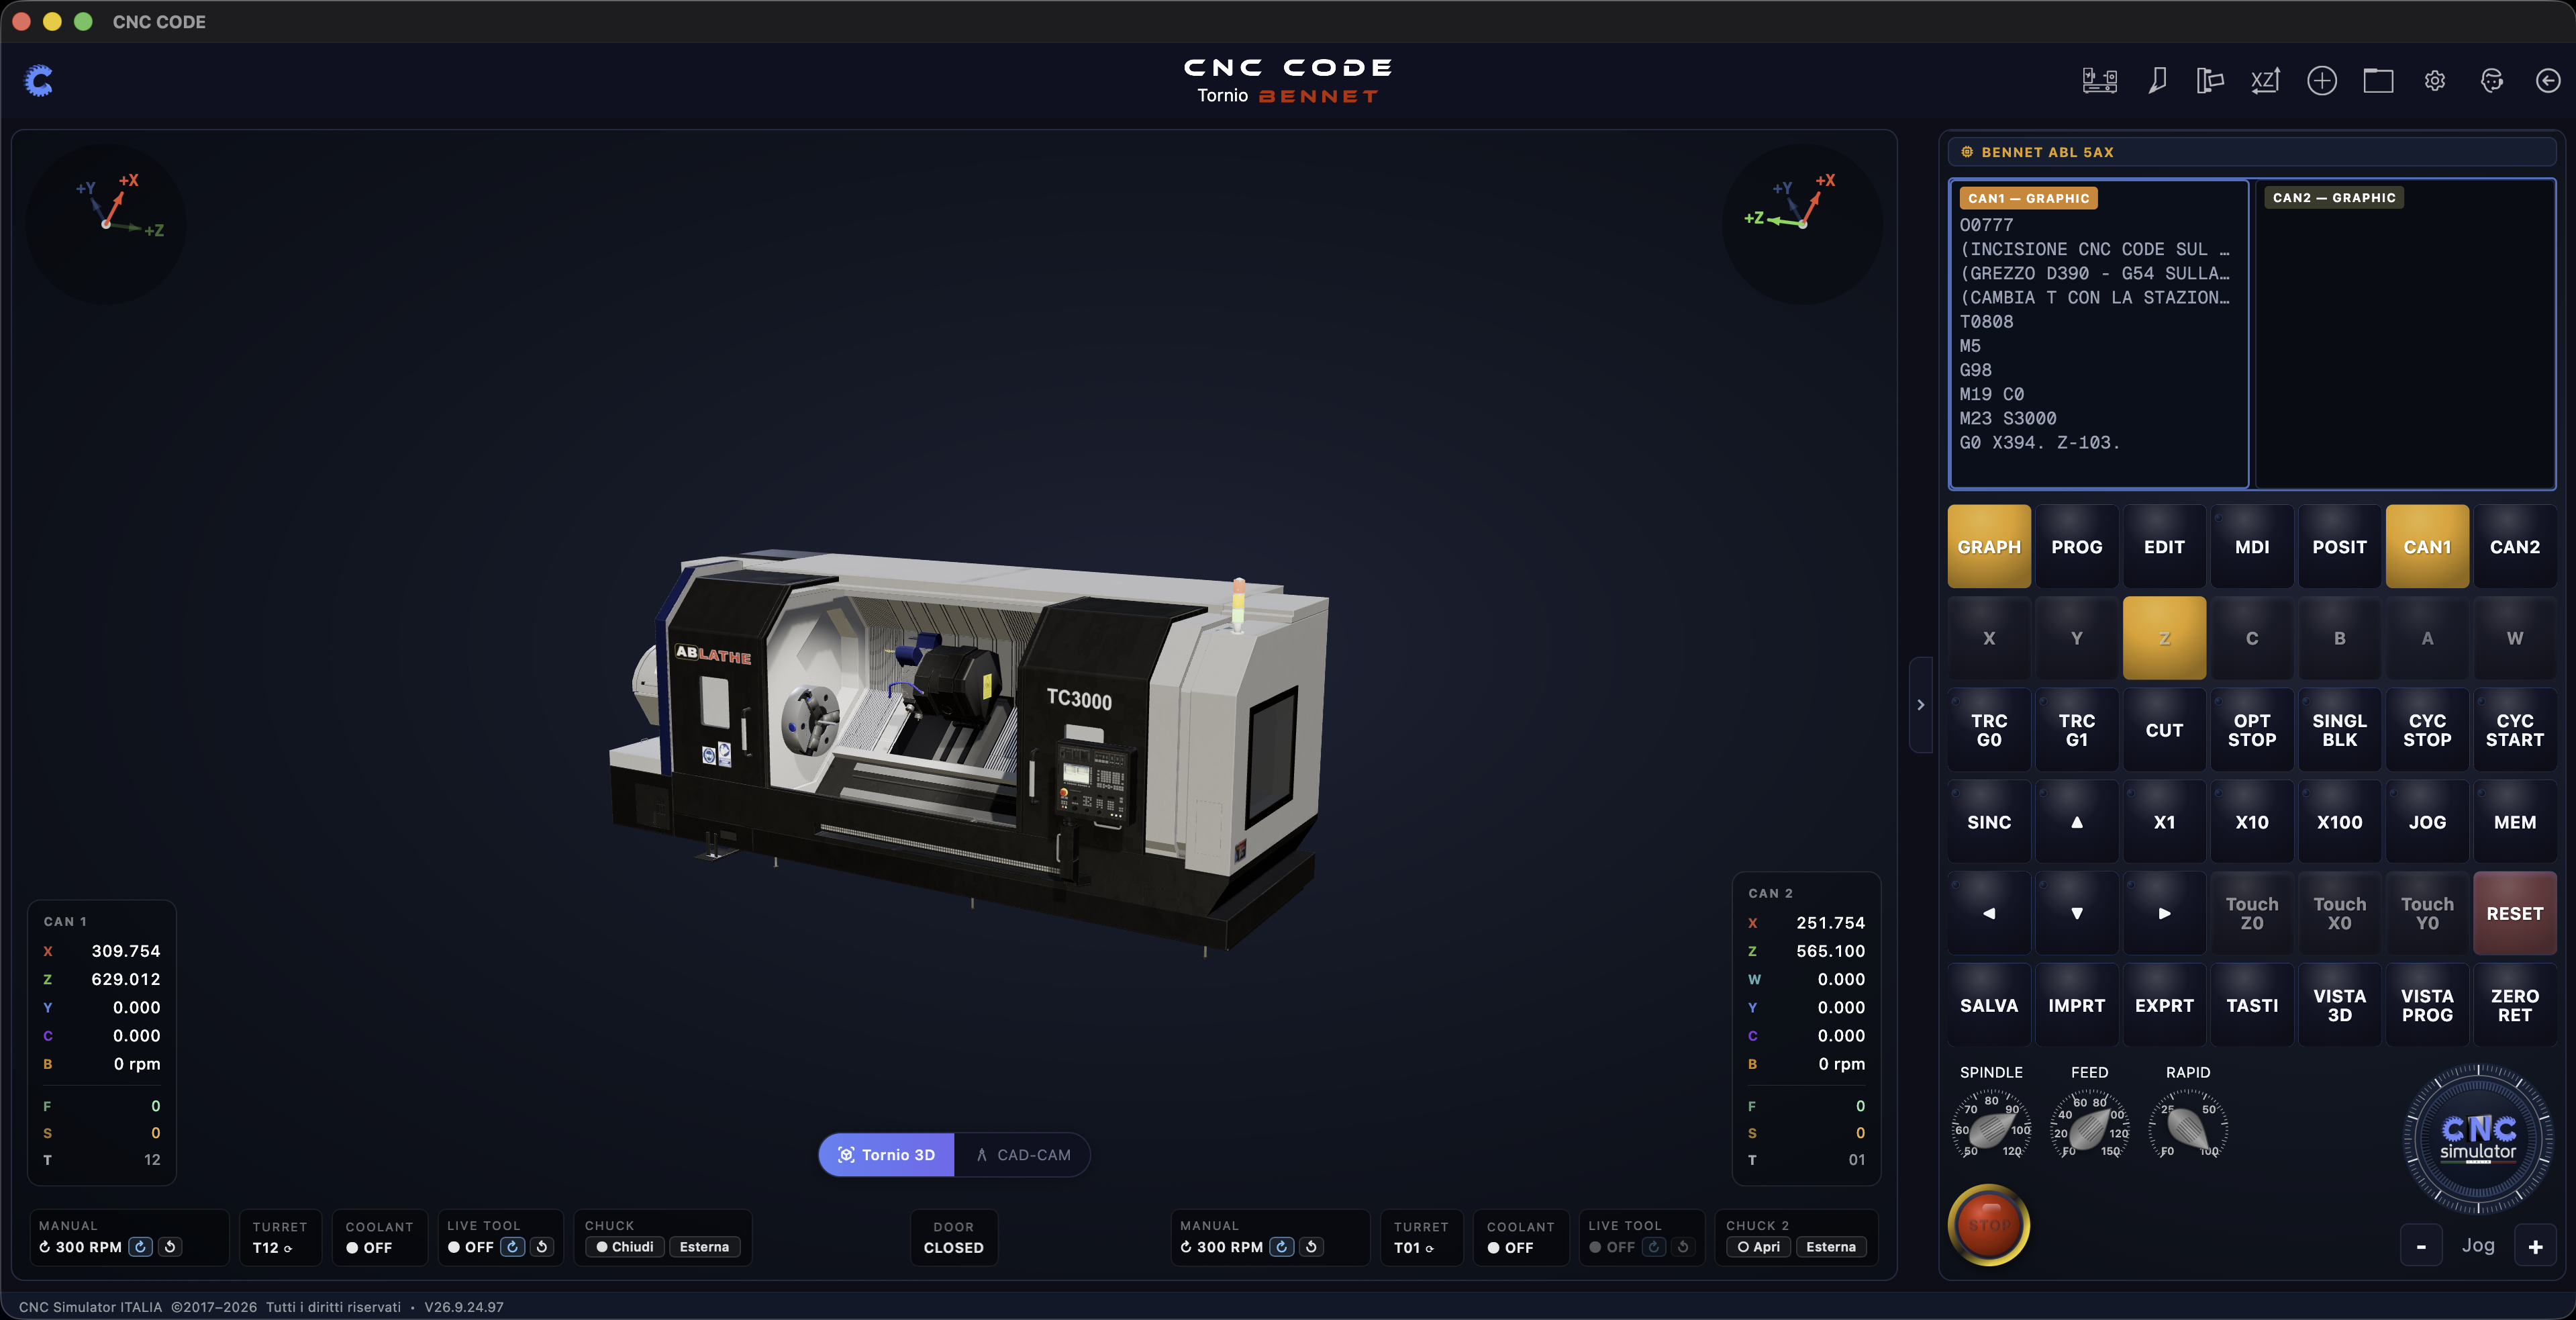The height and width of the screenshot is (1320, 2576).
Task: Set clockwise spindle rotation beside turret T01
Action: coord(1282,1247)
